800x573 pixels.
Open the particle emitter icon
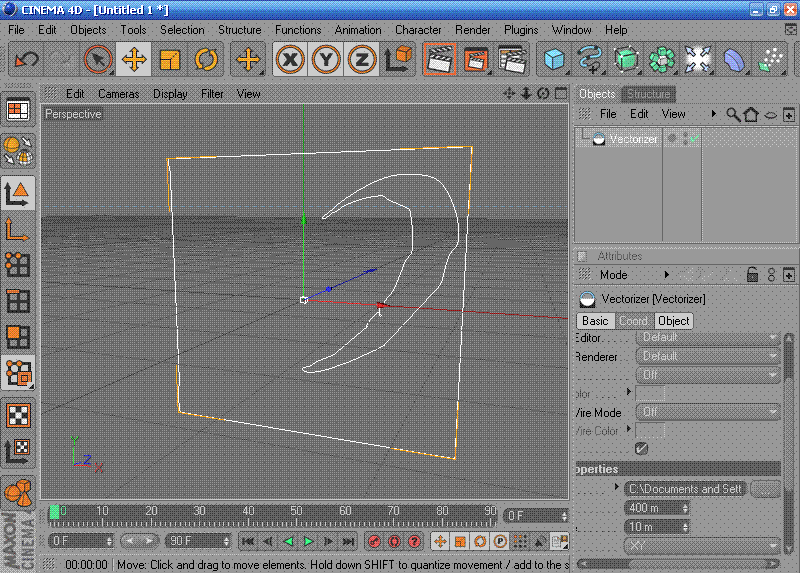[770, 60]
